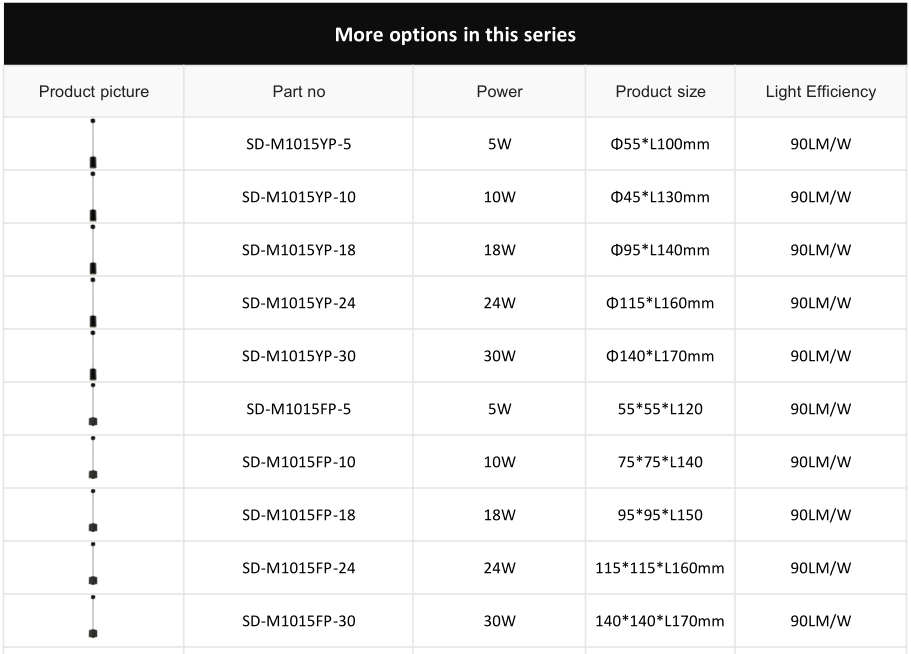Click the SD-M1015YP-30 lamp image
The image size is (911, 654).
tap(93, 355)
